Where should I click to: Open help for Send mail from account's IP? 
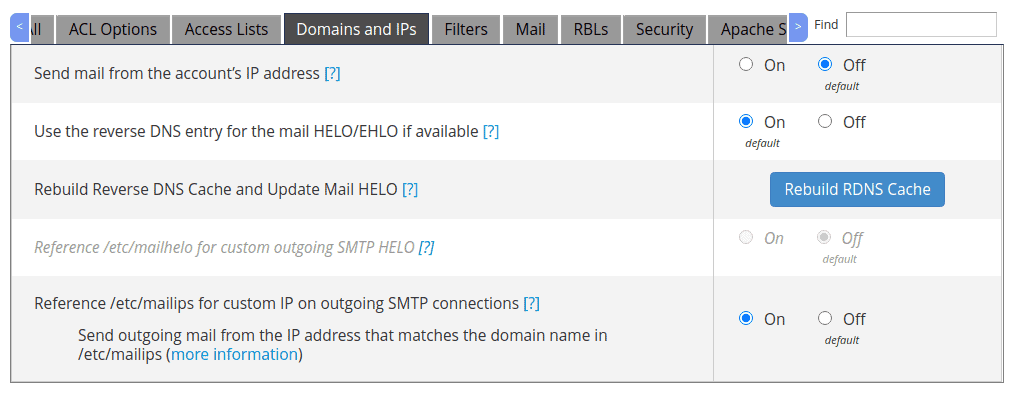[x=332, y=74]
